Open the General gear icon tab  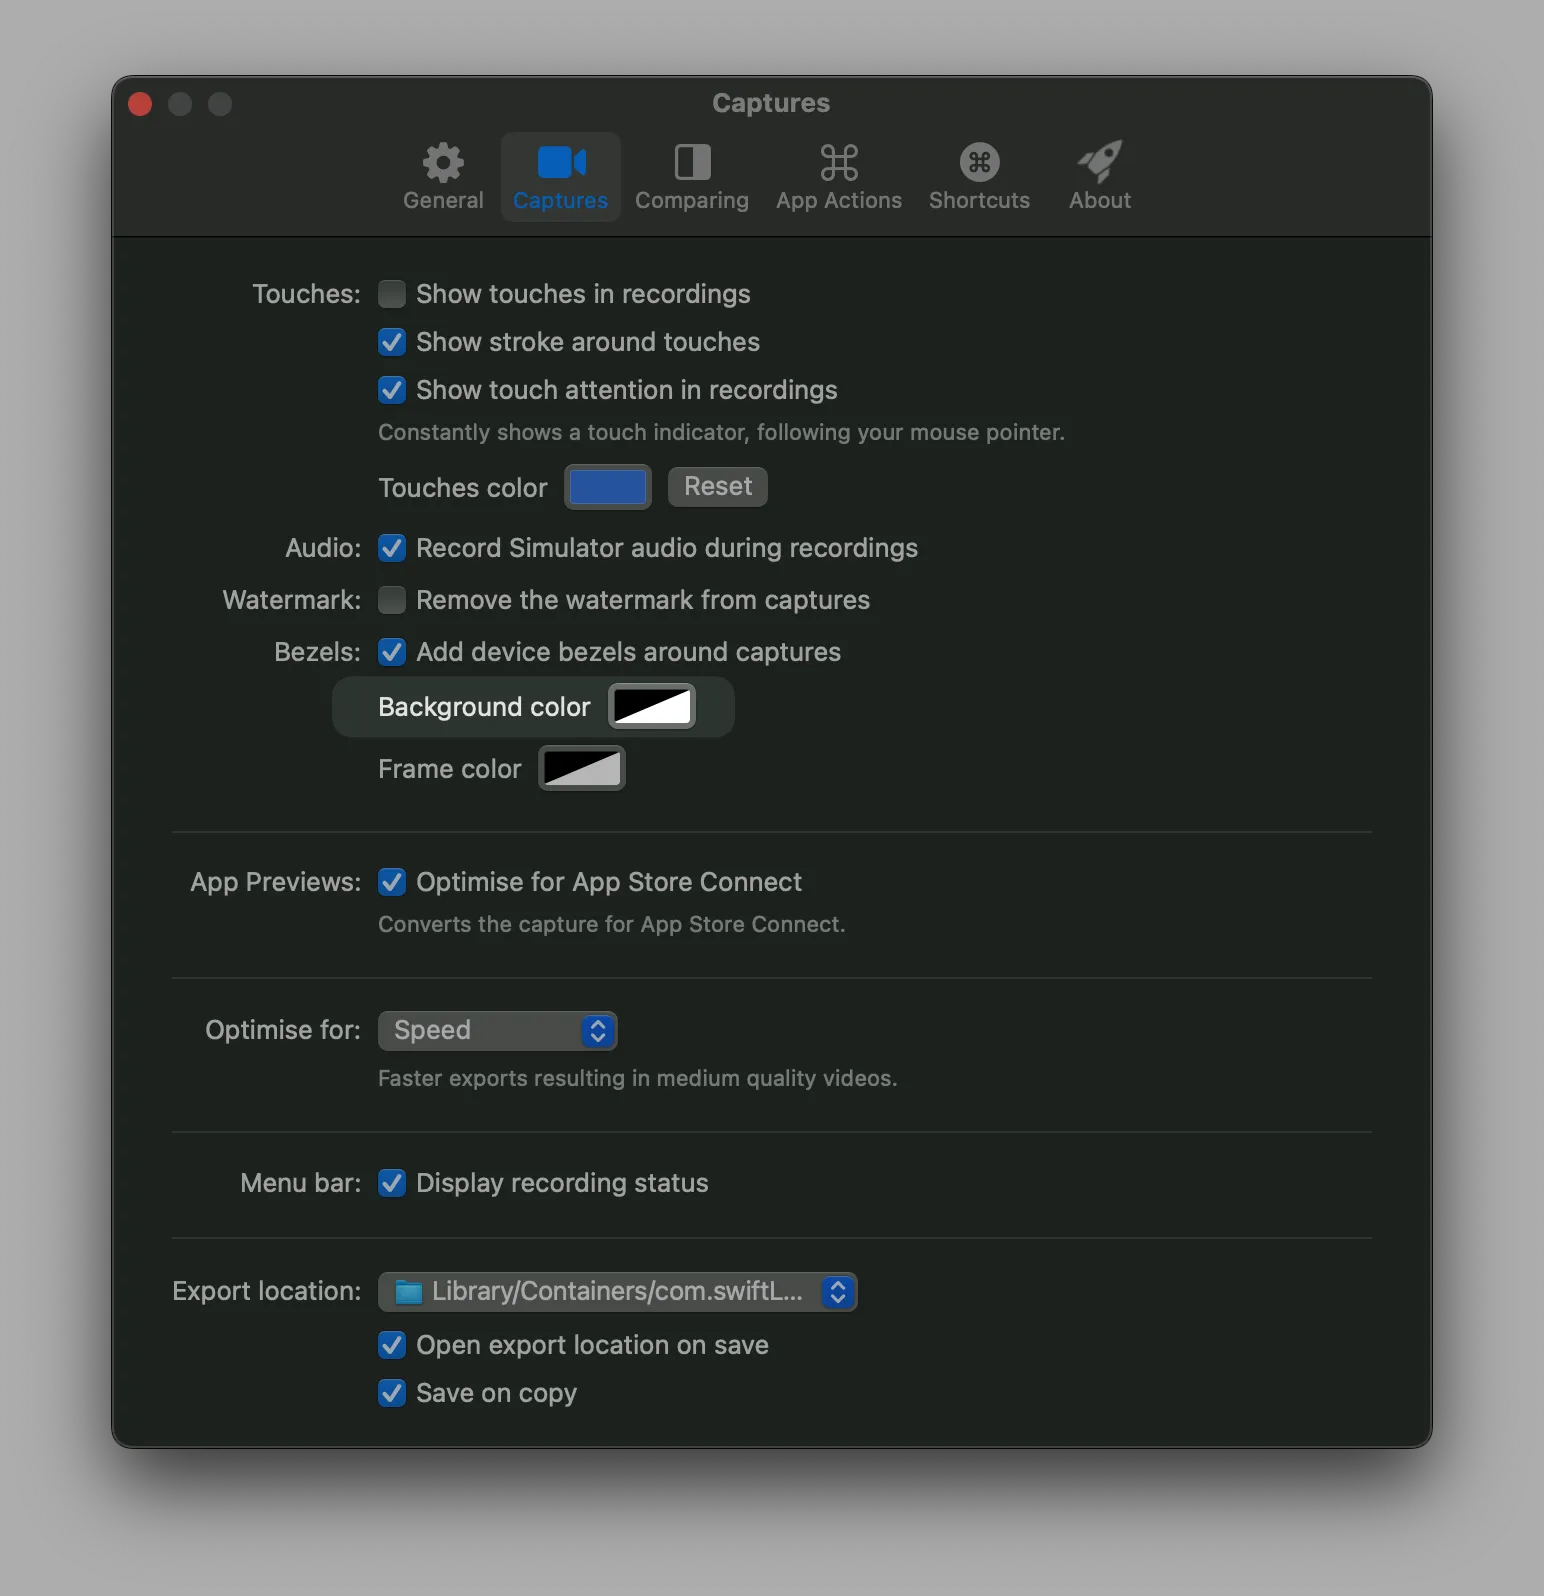(x=443, y=163)
